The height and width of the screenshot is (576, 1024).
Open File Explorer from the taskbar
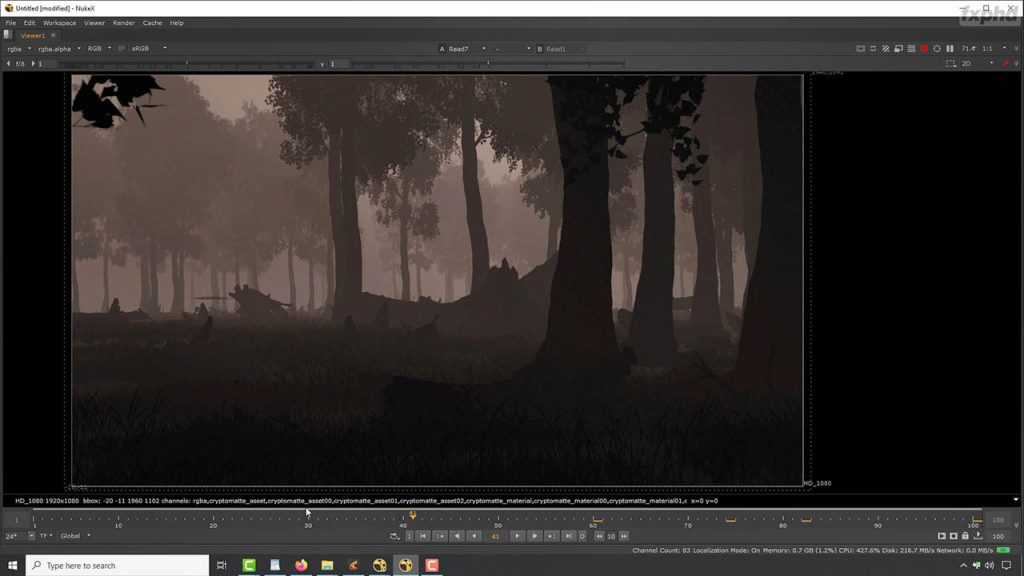327,566
